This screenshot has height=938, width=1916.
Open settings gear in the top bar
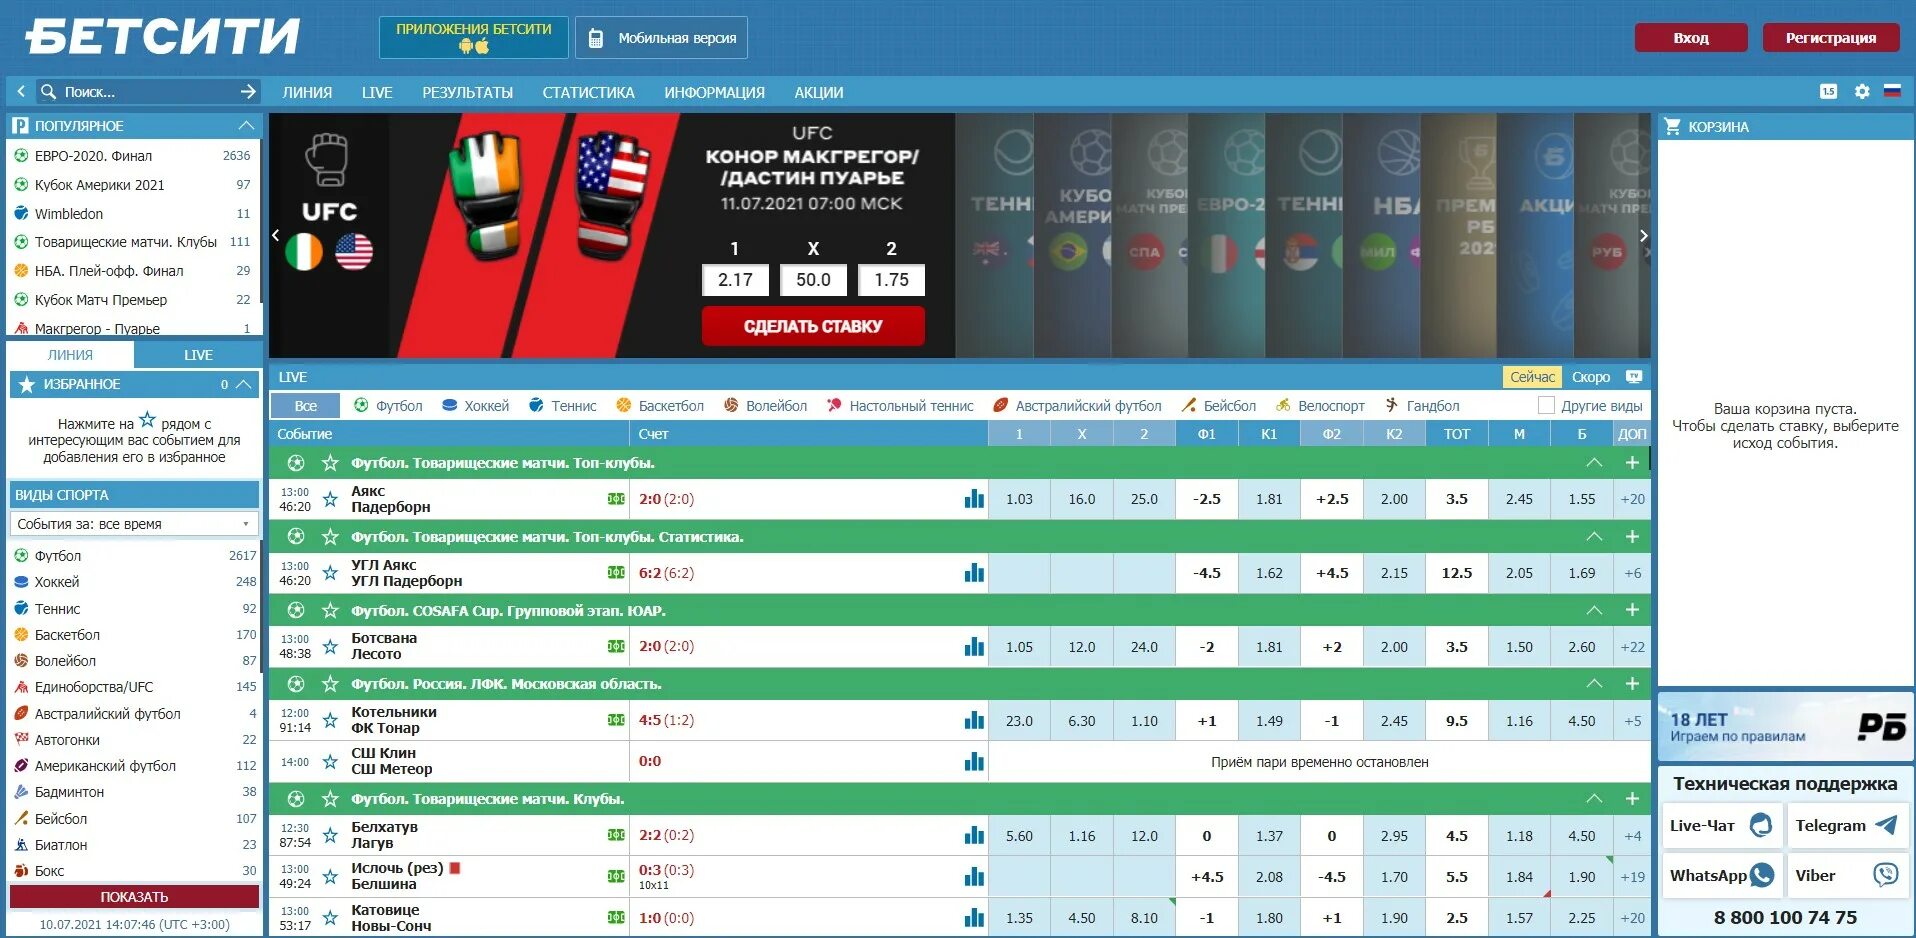(x=1861, y=91)
